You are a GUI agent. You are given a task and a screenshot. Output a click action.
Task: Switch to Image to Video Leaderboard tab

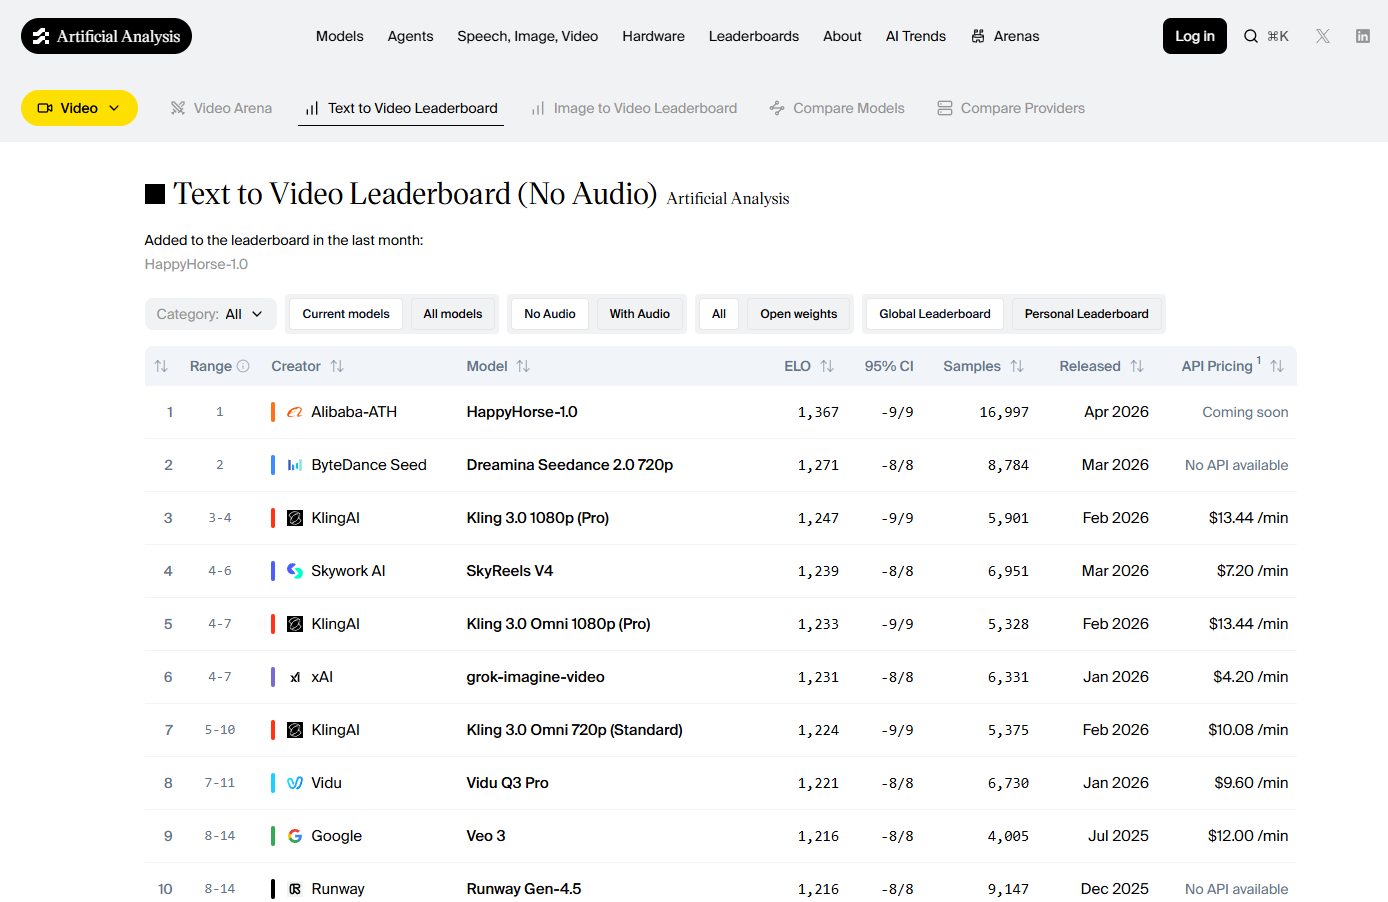pos(634,108)
